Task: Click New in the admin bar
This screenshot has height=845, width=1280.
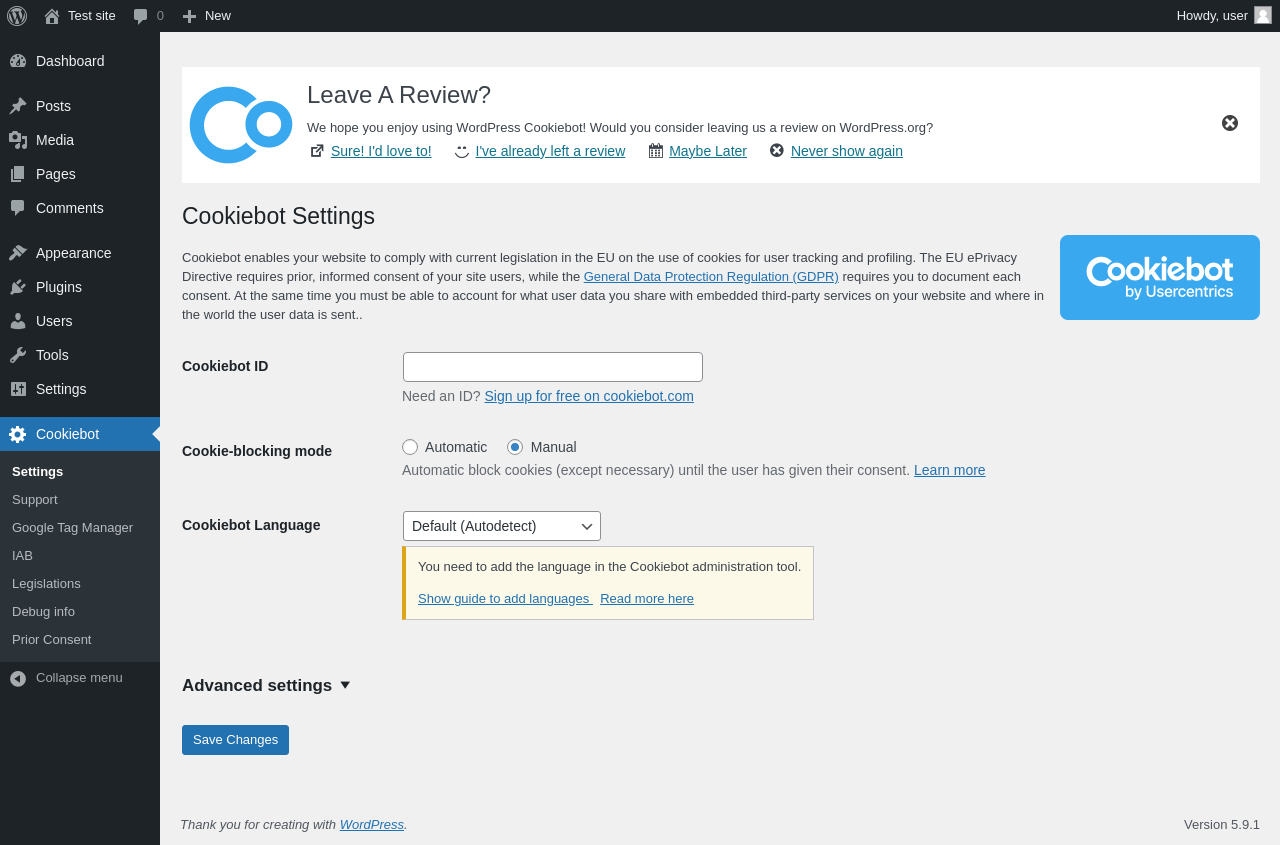Action: (x=218, y=16)
